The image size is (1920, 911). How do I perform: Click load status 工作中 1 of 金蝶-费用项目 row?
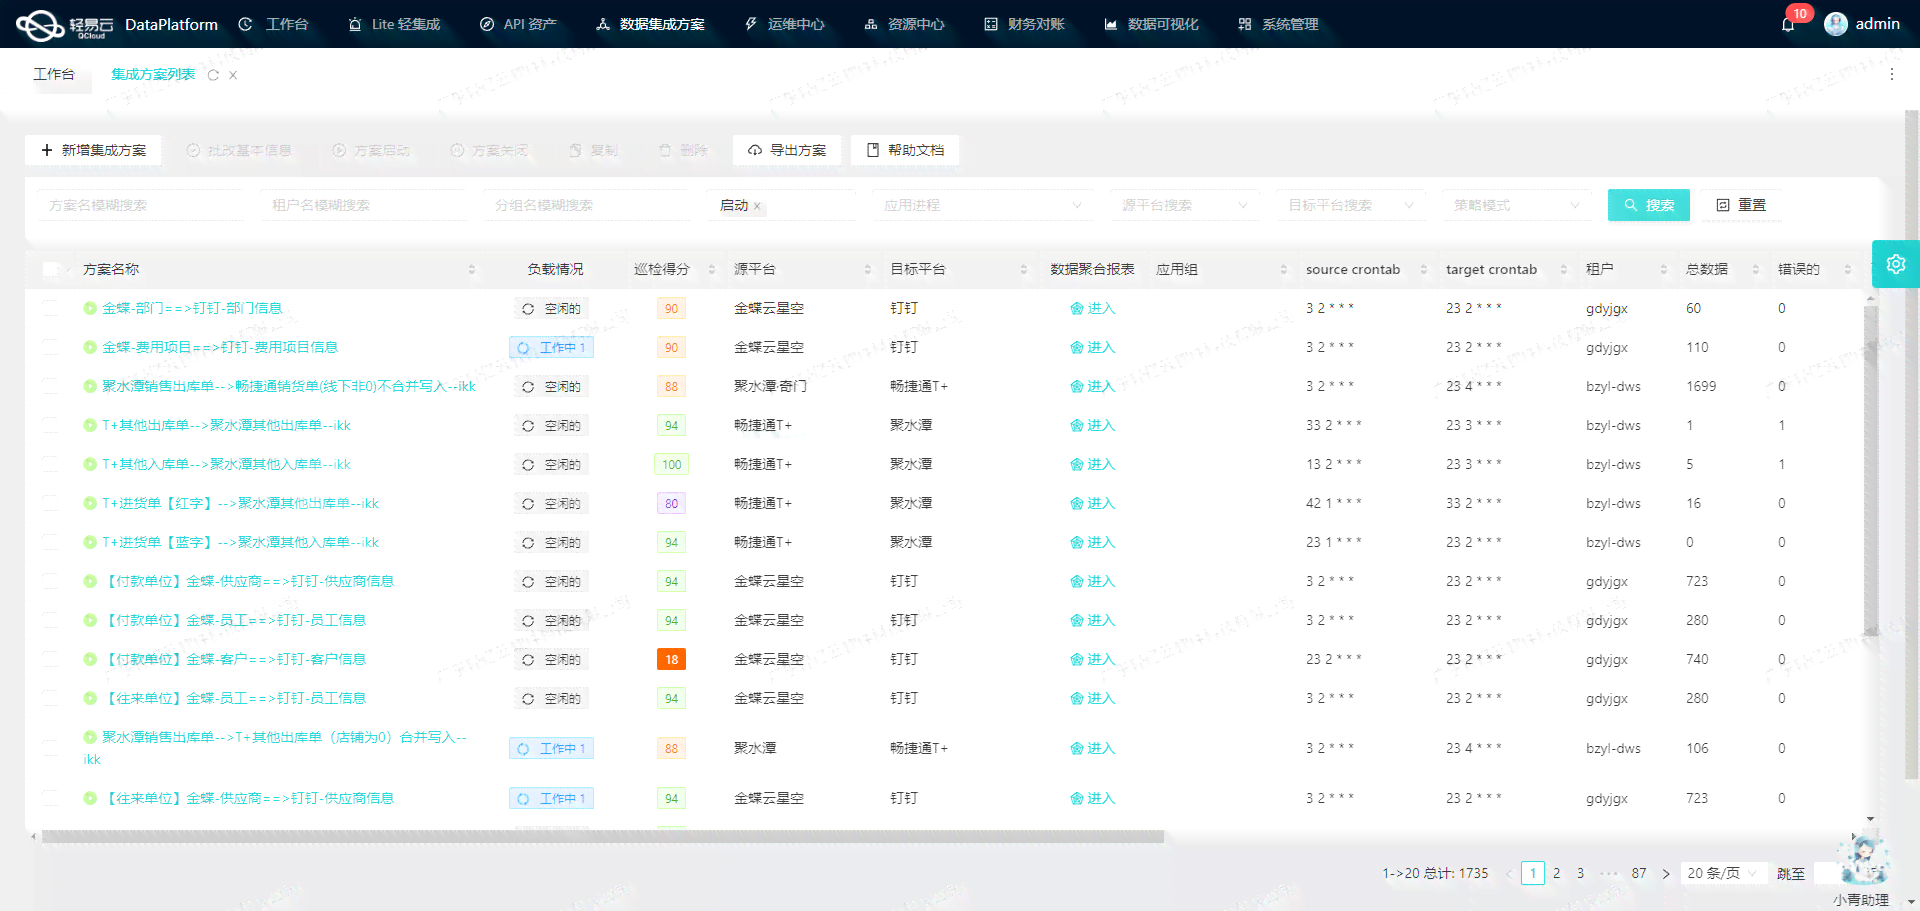coord(552,347)
